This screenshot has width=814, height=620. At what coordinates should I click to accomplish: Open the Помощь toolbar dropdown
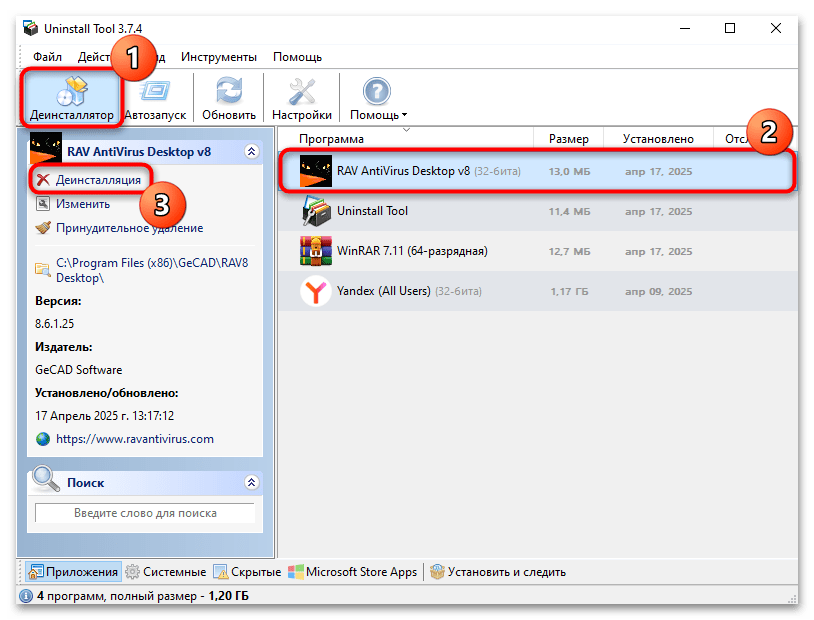377,99
